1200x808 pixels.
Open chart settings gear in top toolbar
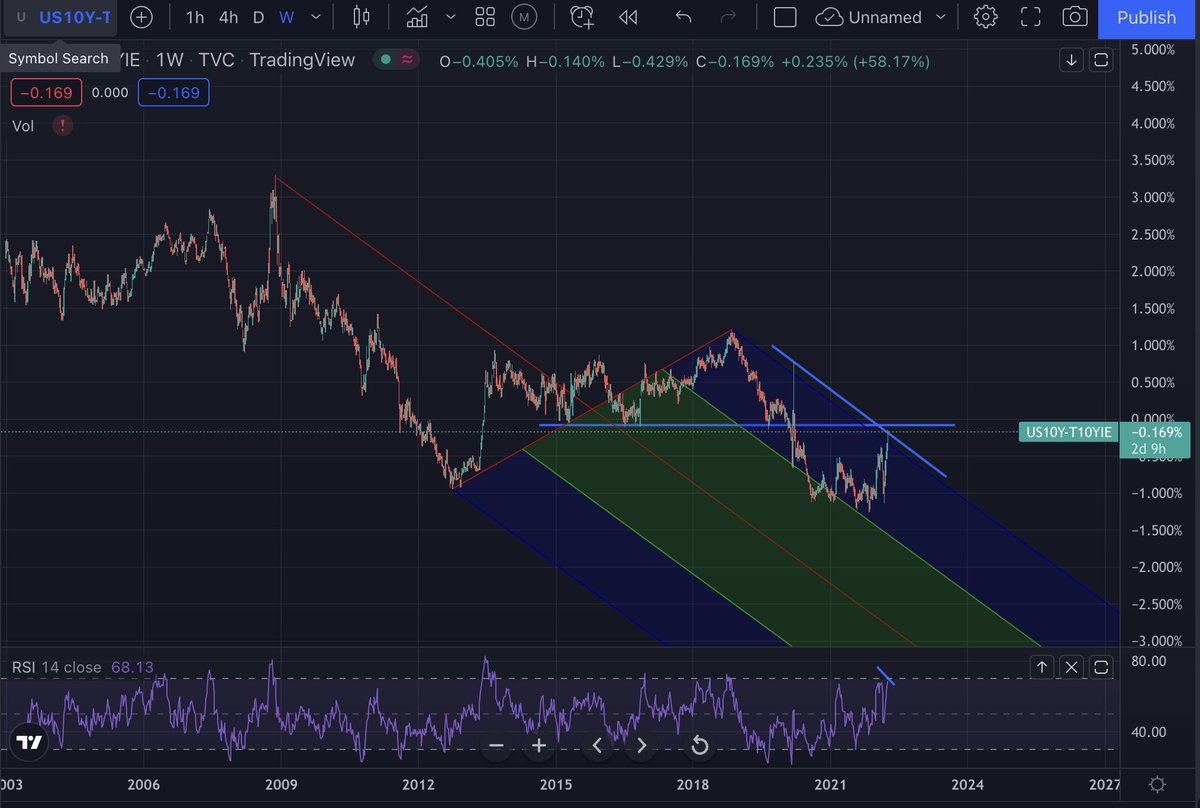coord(985,17)
